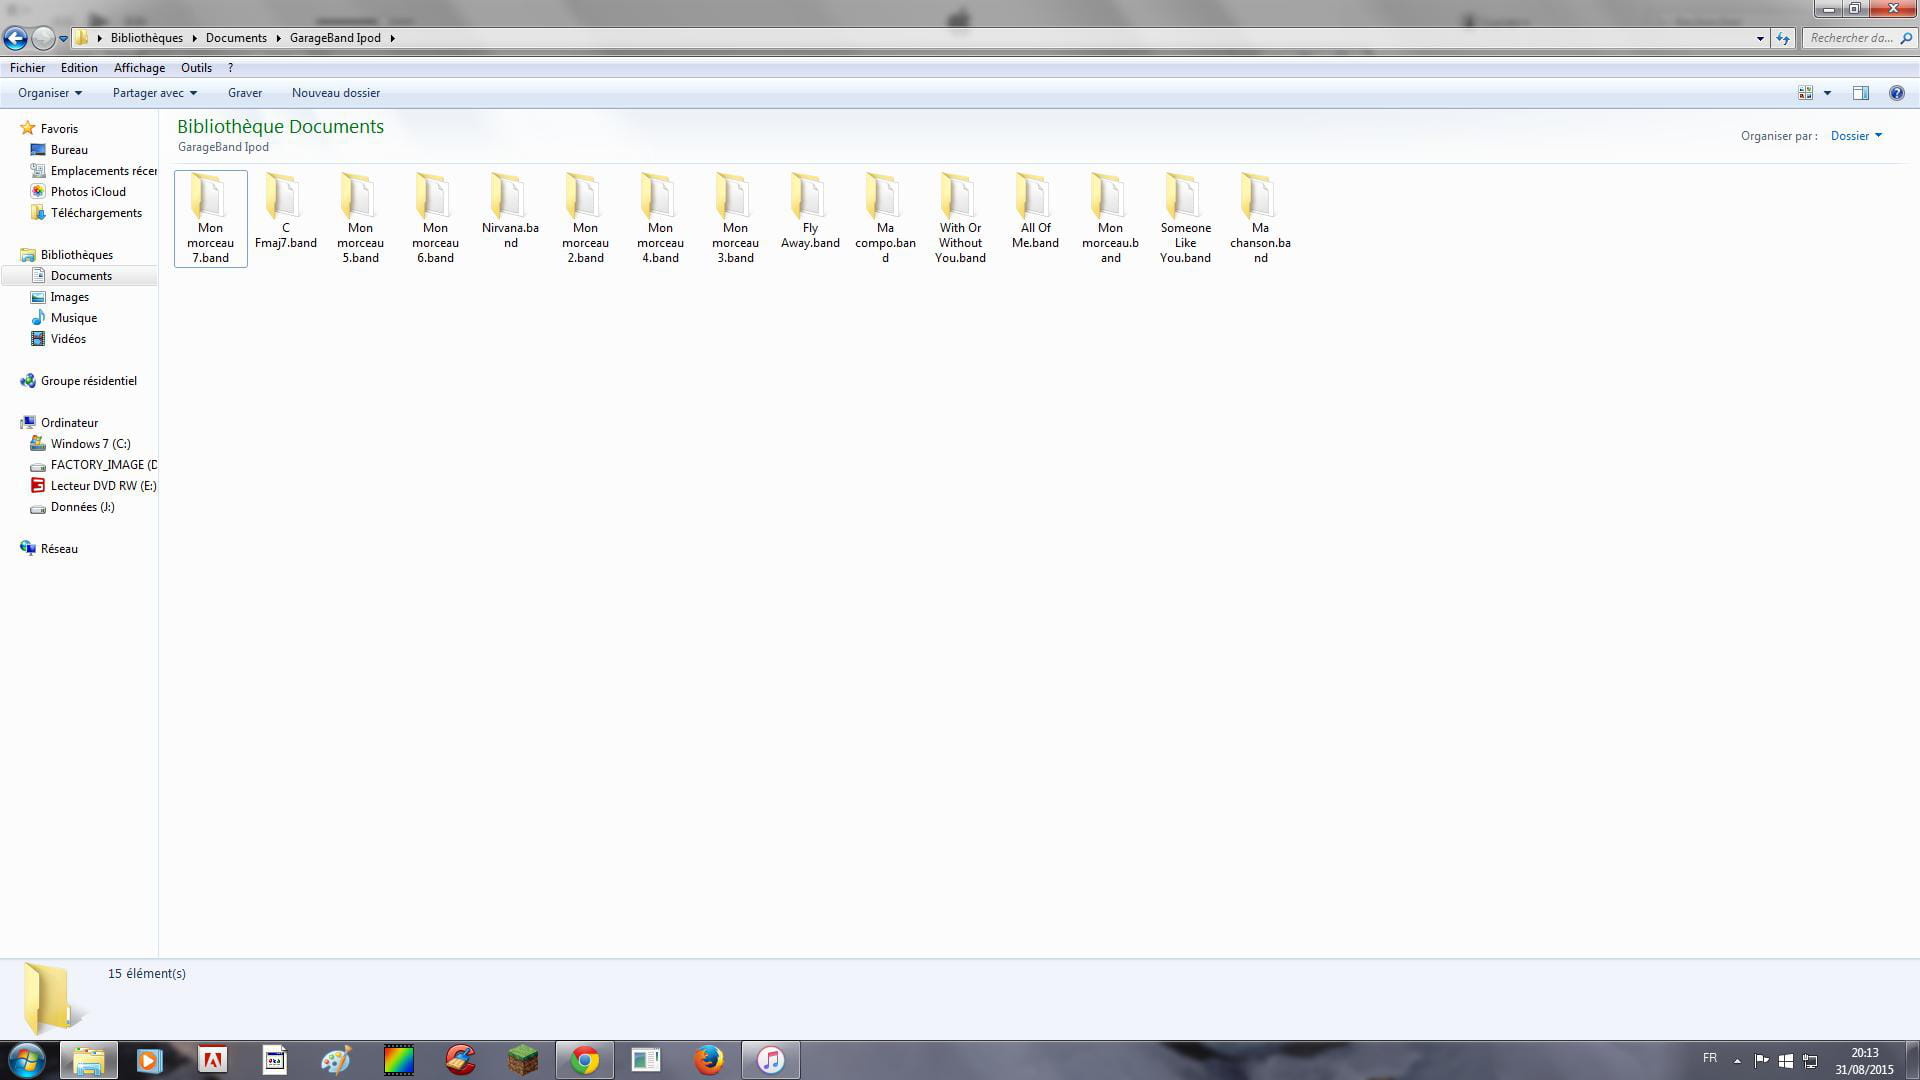Image resolution: width=1920 pixels, height=1080 pixels.
Task: Open Google Chrome in the taskbar
Action: [x=584, y=1060]
